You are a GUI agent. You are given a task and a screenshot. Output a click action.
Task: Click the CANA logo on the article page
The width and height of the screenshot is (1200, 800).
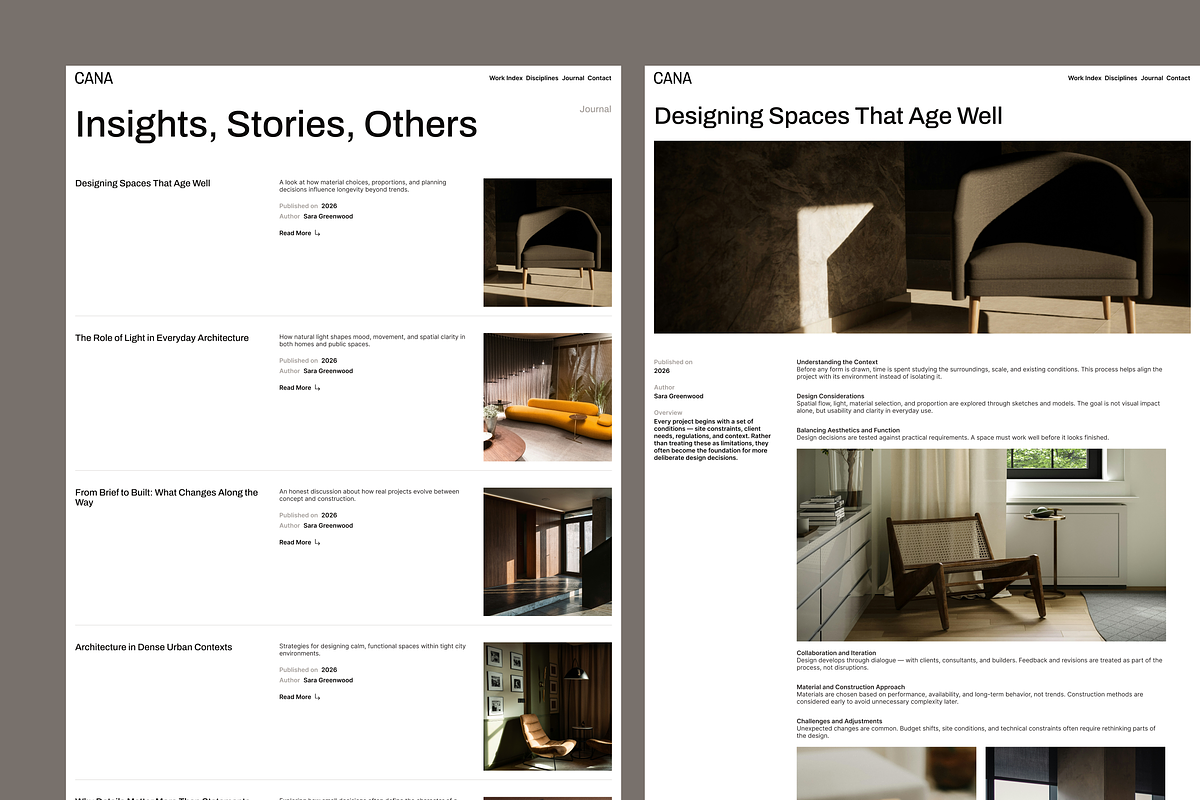(673, 78)
